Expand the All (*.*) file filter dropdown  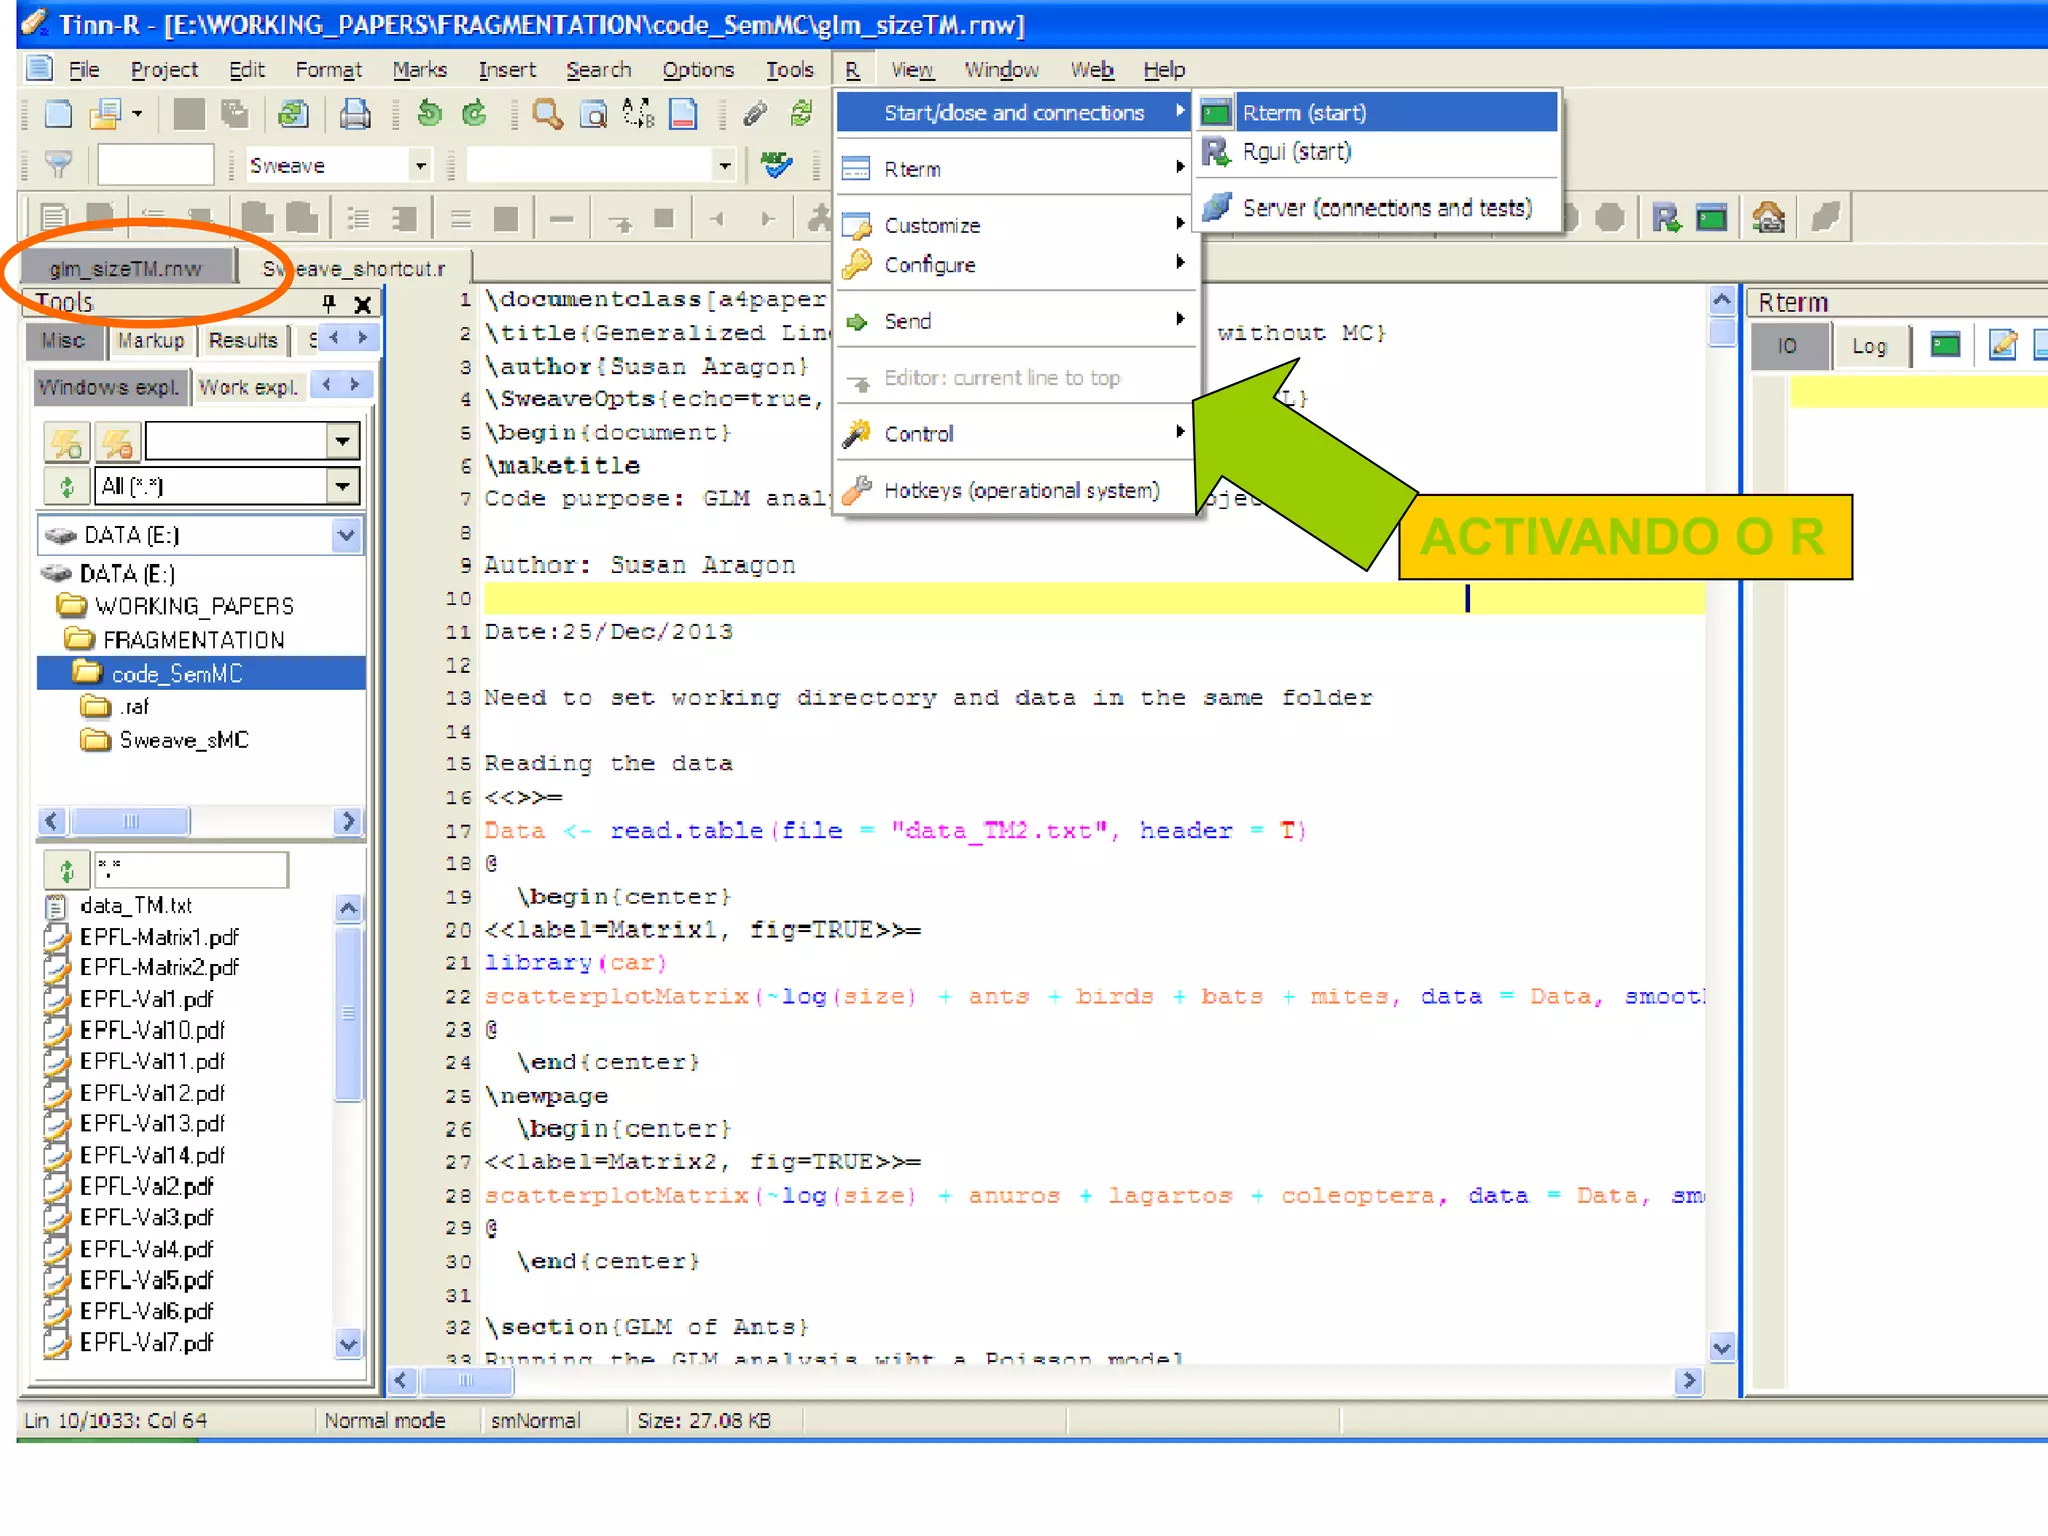tap(343, 487)
